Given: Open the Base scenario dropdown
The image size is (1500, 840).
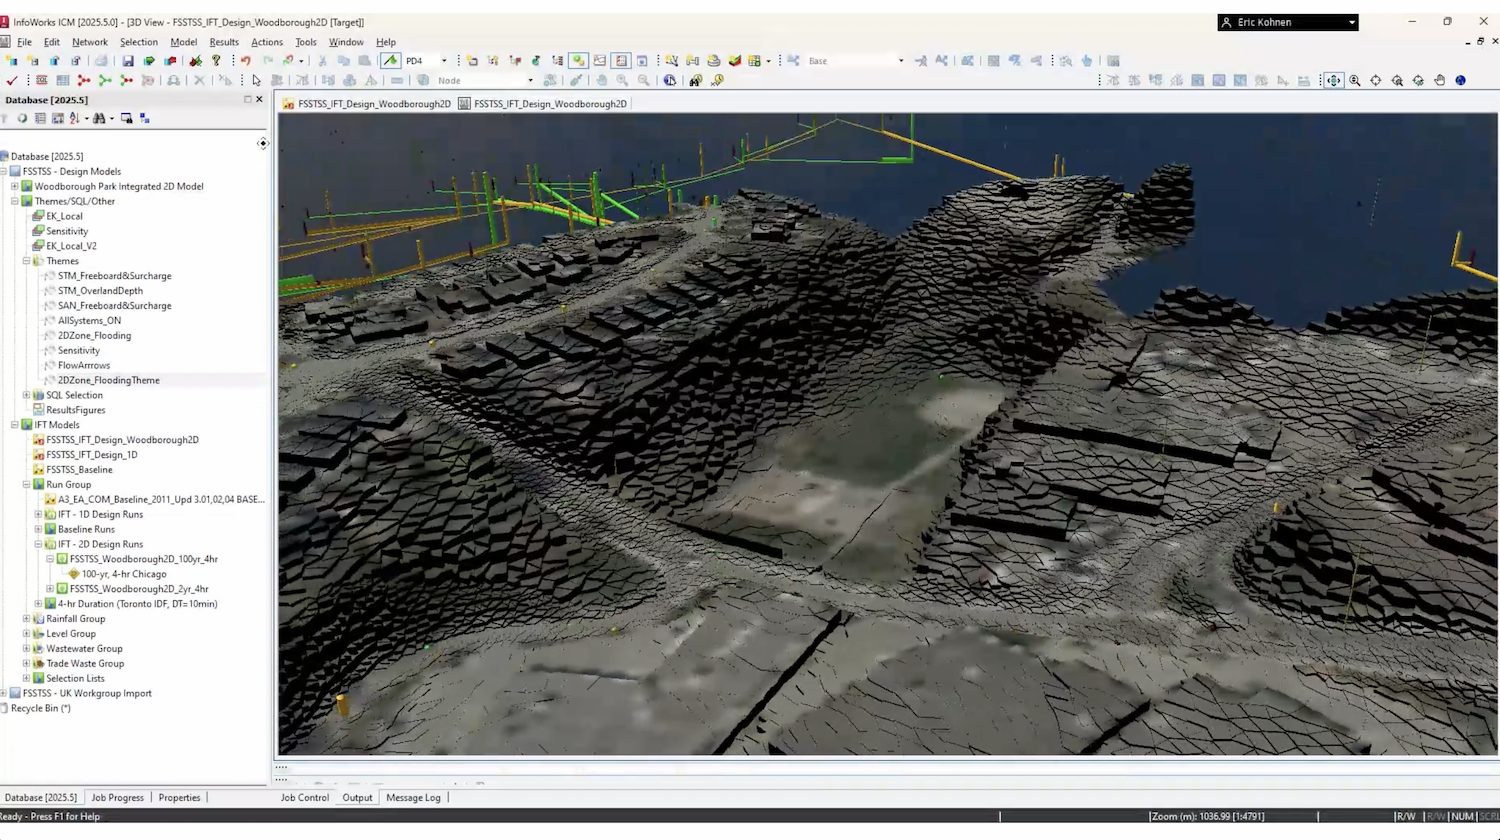Looking at the screenshot, I should [x=900, y=61].
